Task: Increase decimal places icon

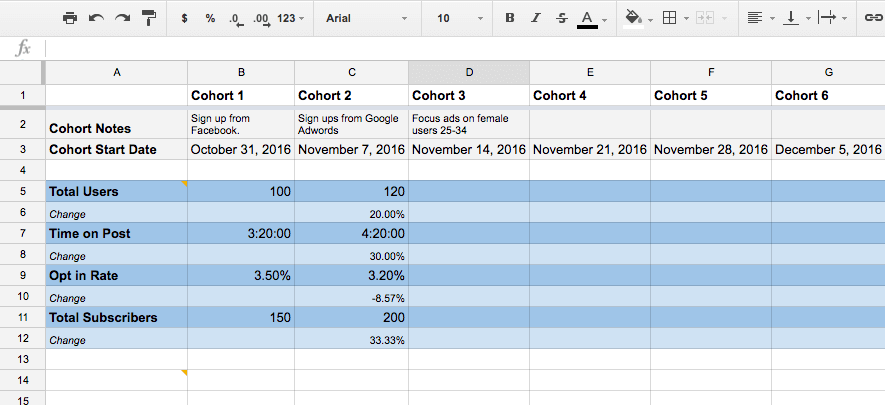Action: pos(262,19)
